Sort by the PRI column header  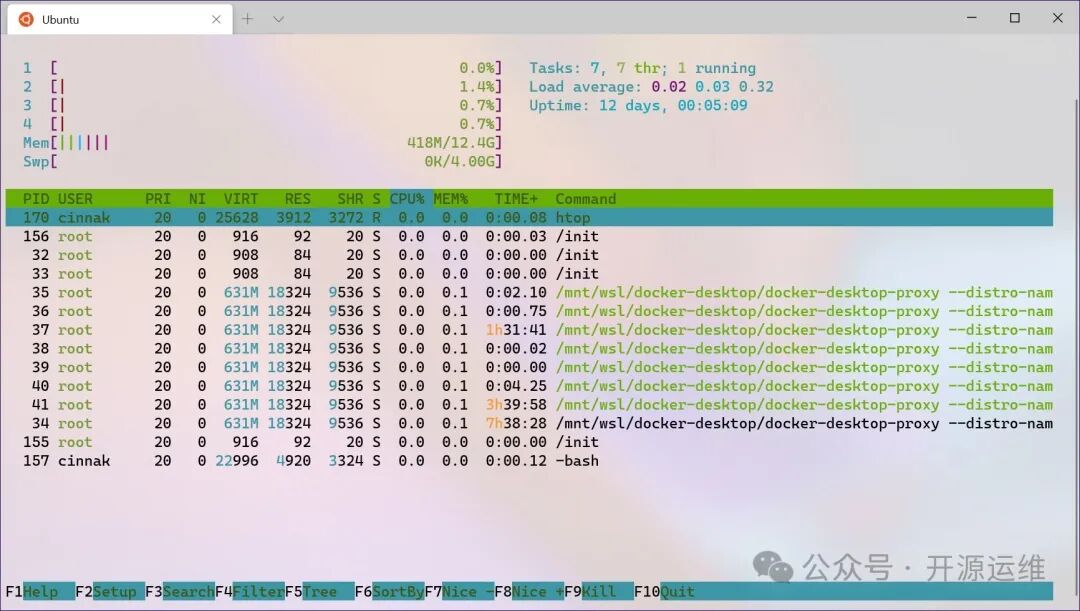[x=158, y=199]
